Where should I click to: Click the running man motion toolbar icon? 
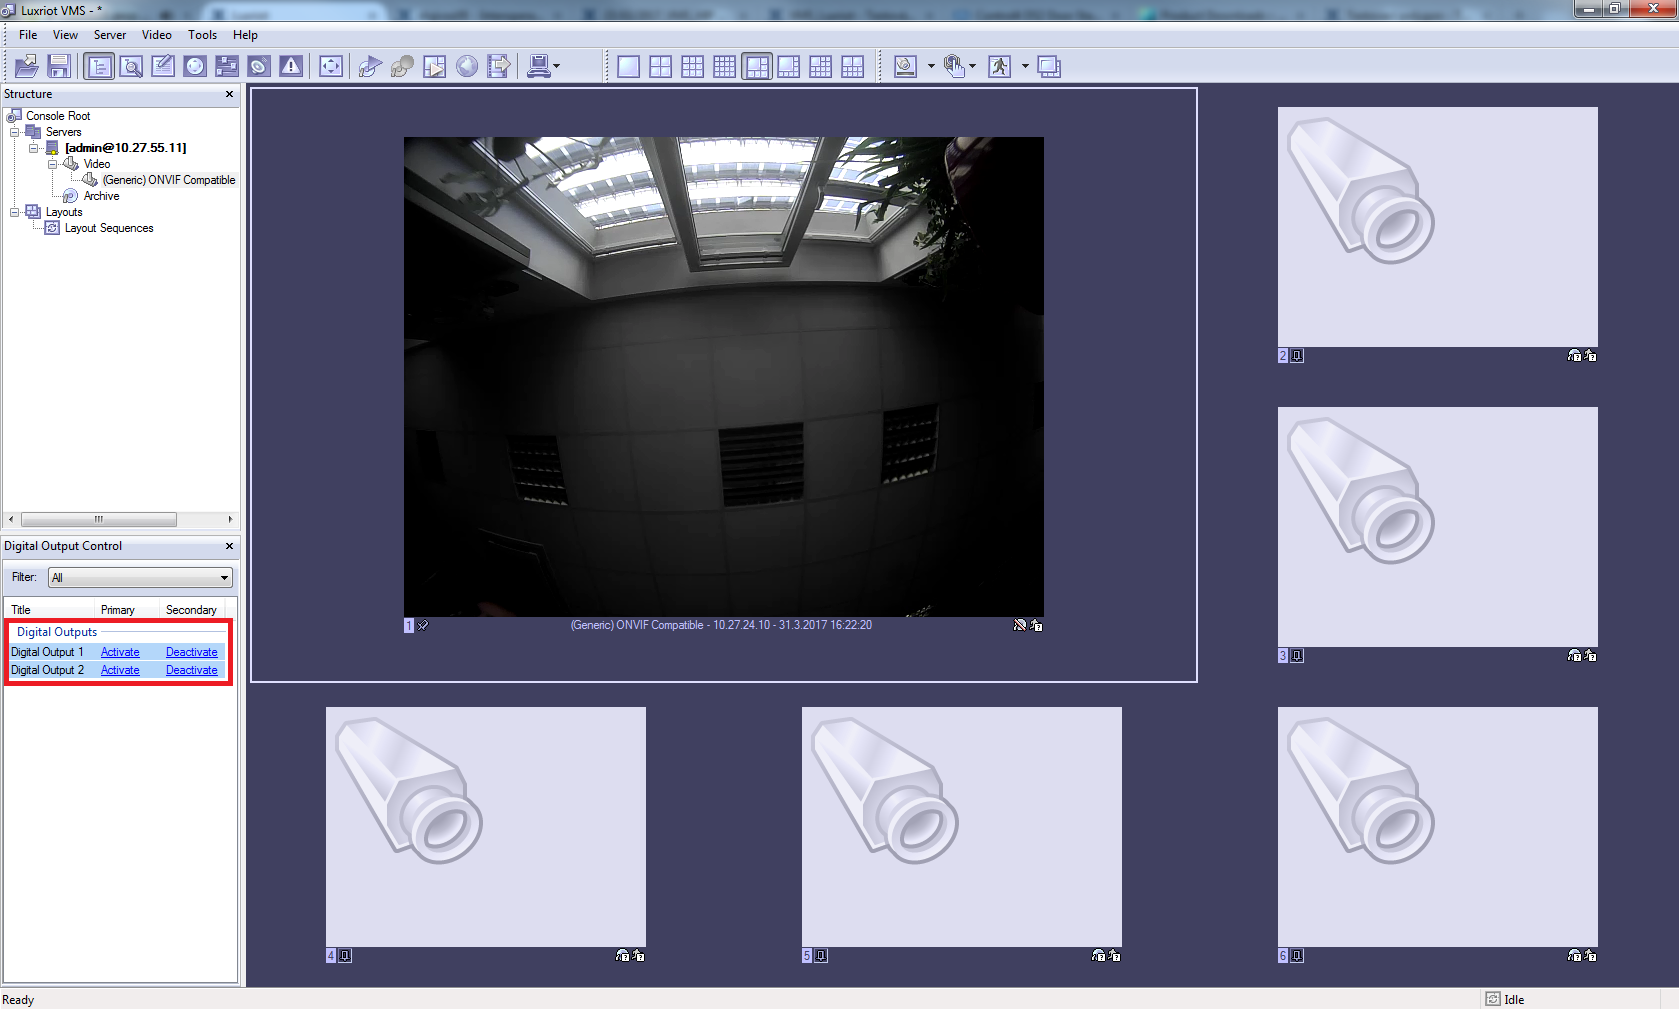[999, 66]
